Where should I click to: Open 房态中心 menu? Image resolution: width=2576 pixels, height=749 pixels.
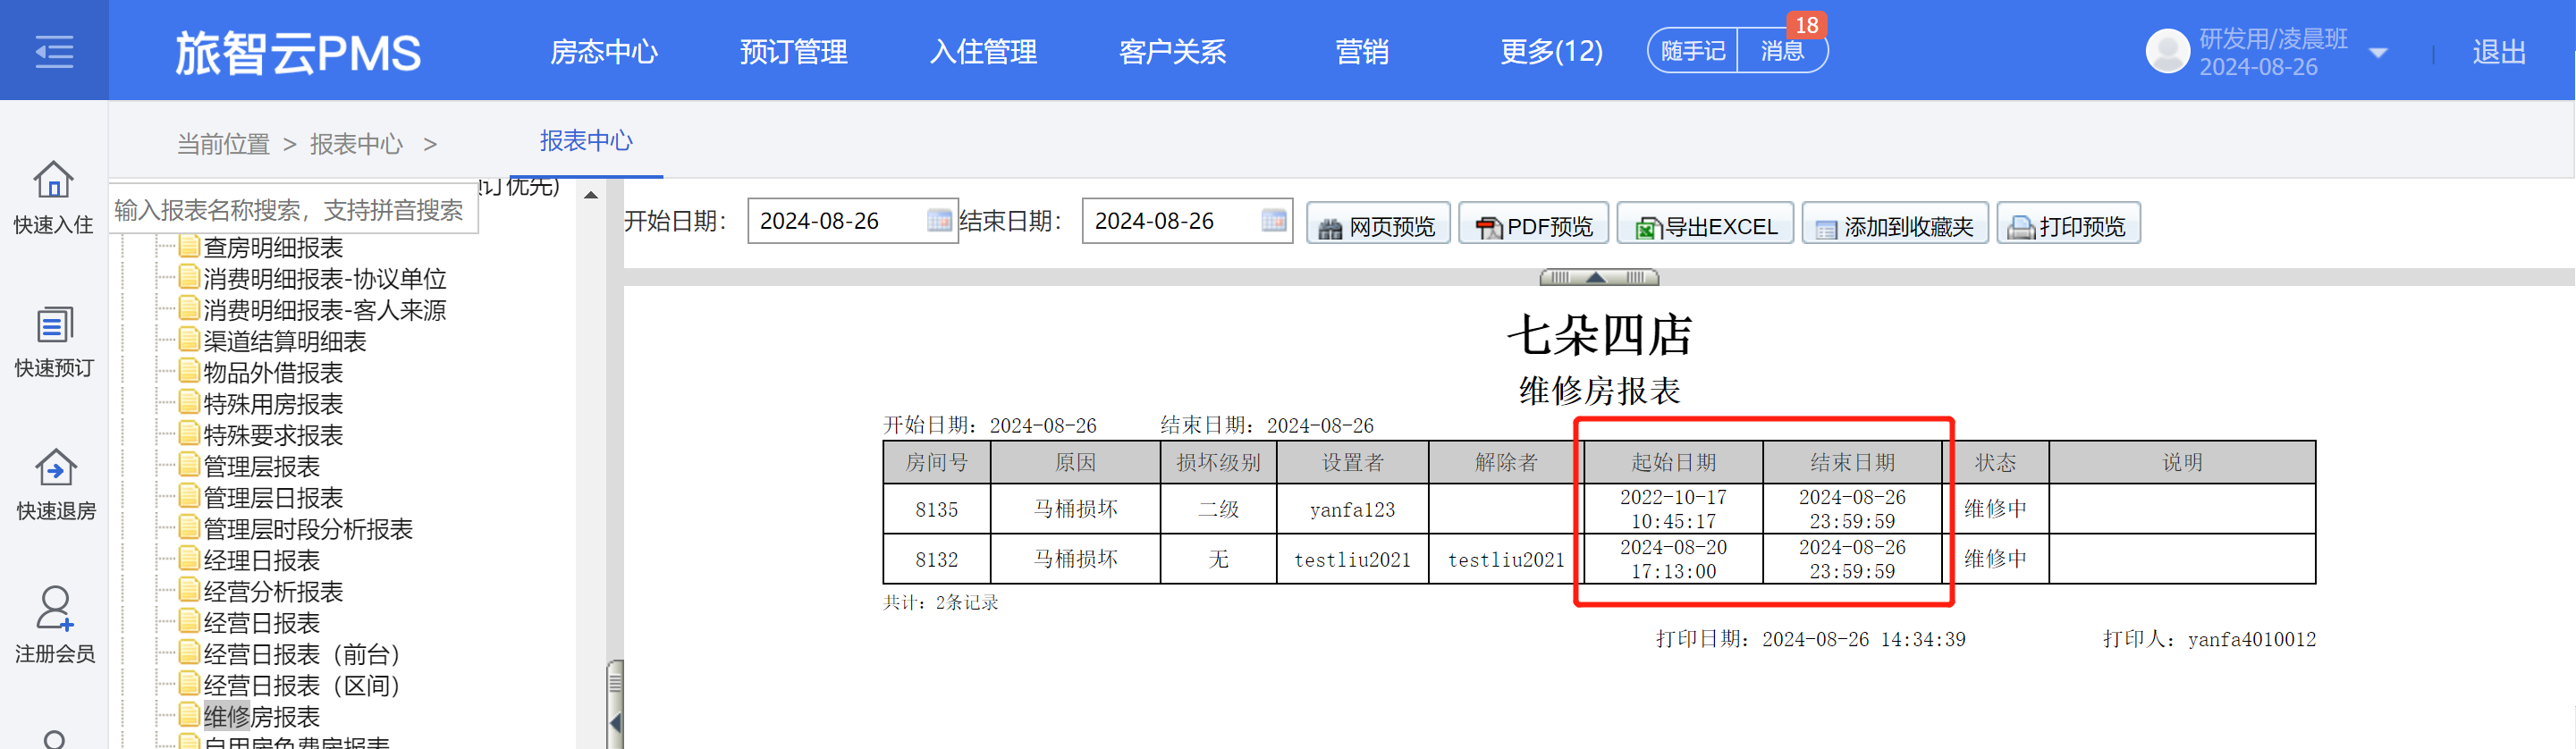604,52
